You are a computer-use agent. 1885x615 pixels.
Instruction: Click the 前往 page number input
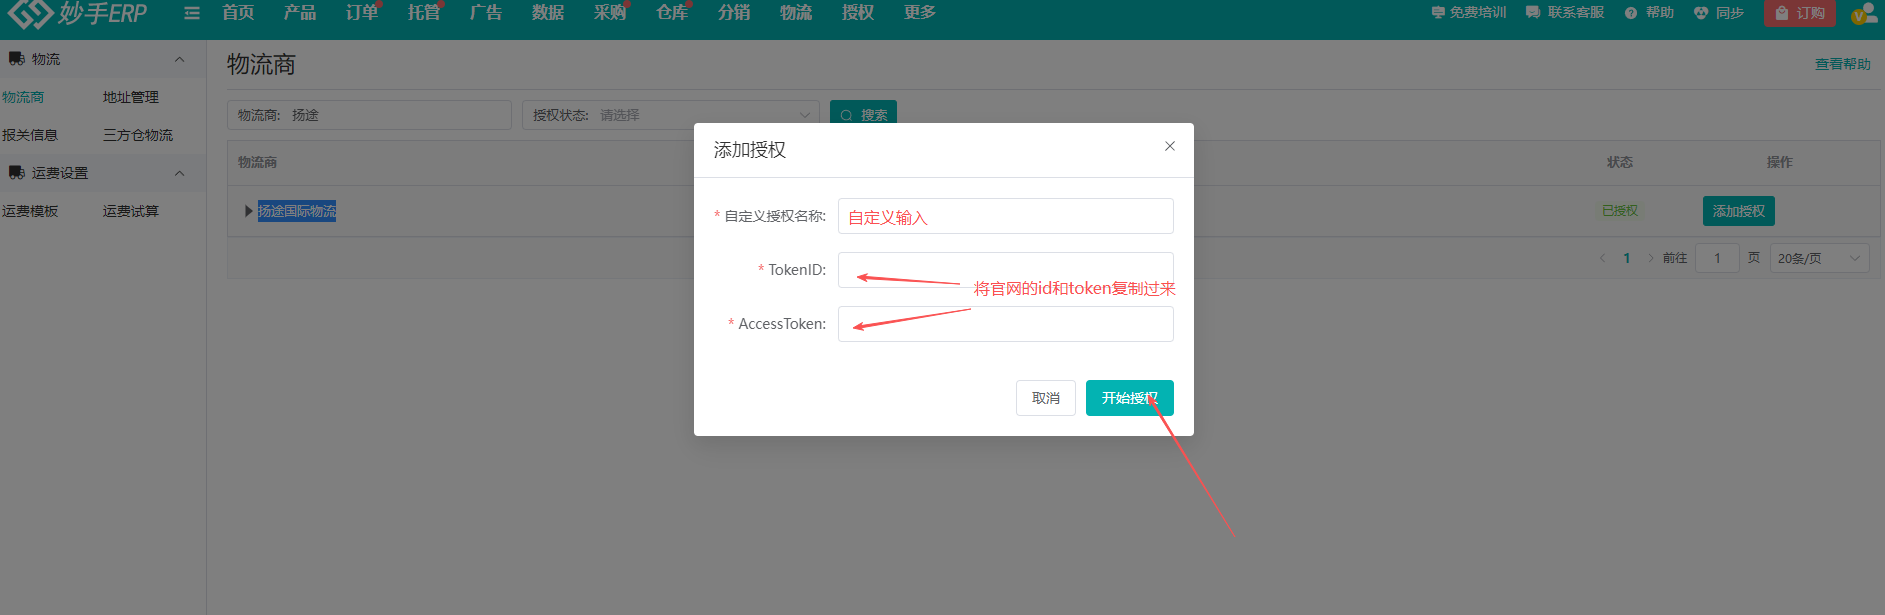(1718, 258)
